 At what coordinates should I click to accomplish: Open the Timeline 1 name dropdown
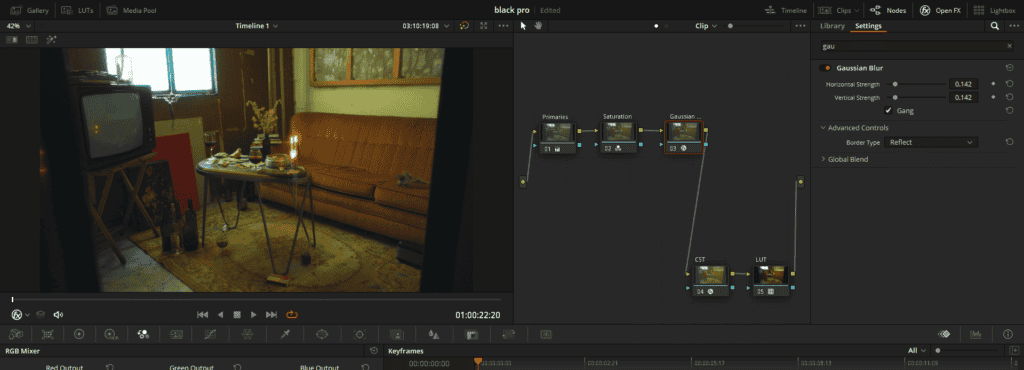coord(257,26)
